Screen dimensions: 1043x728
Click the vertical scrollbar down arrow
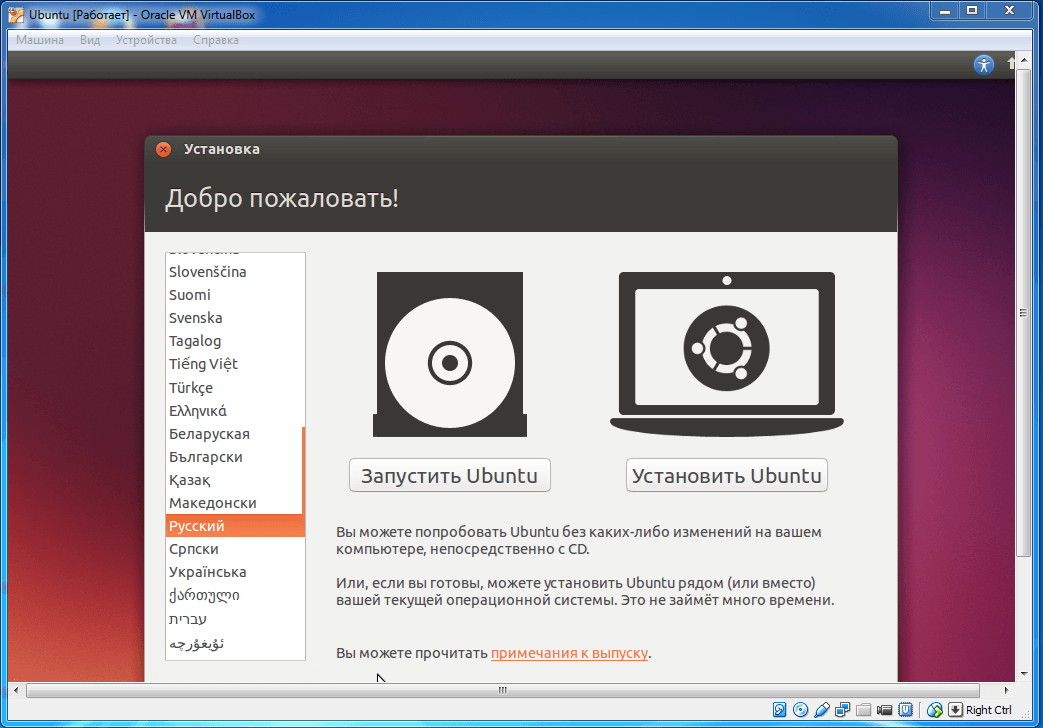tap(1023, 674)
